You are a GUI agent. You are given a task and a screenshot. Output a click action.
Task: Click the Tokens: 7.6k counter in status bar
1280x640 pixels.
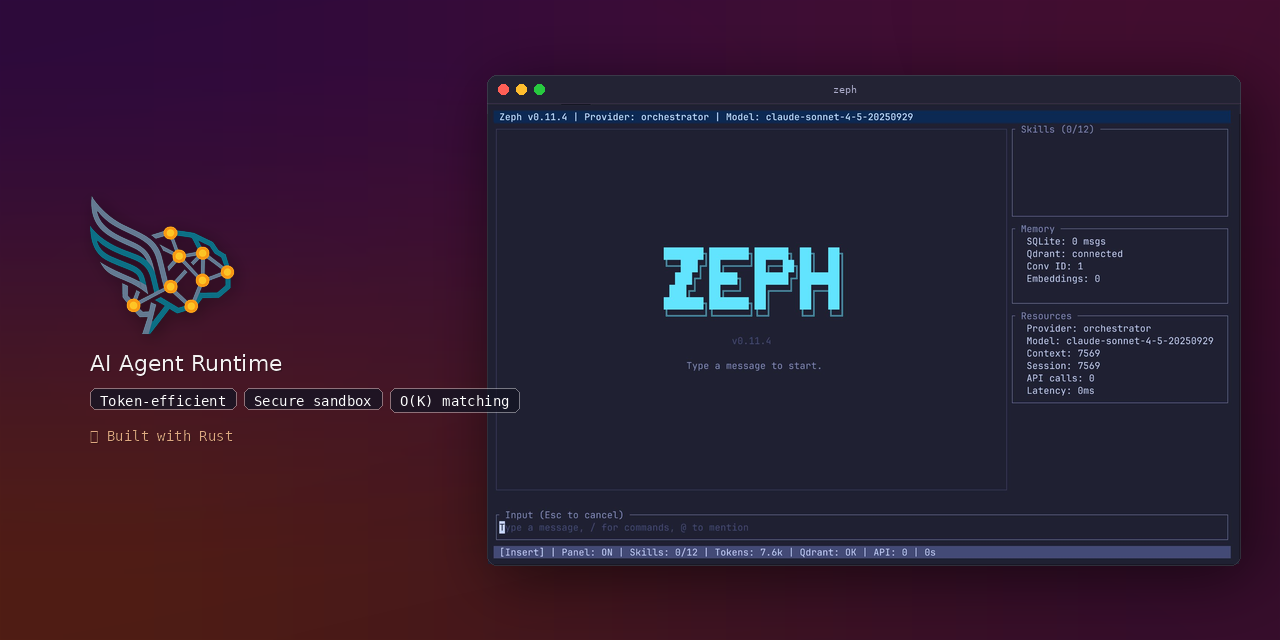click(x=749, y=551)
